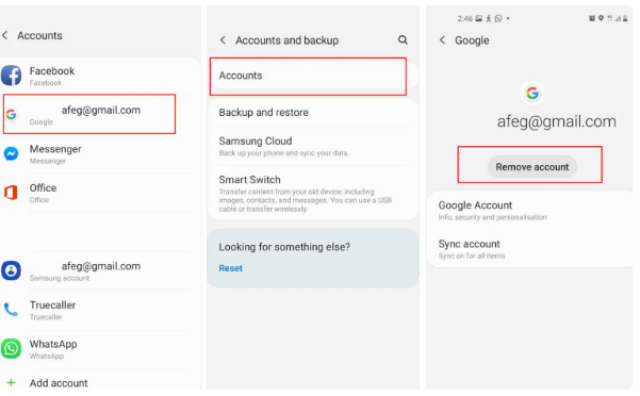This screenshot has width=640, height=396.
Task: Tap the 'Google' screen title
Action: [472, 40]
